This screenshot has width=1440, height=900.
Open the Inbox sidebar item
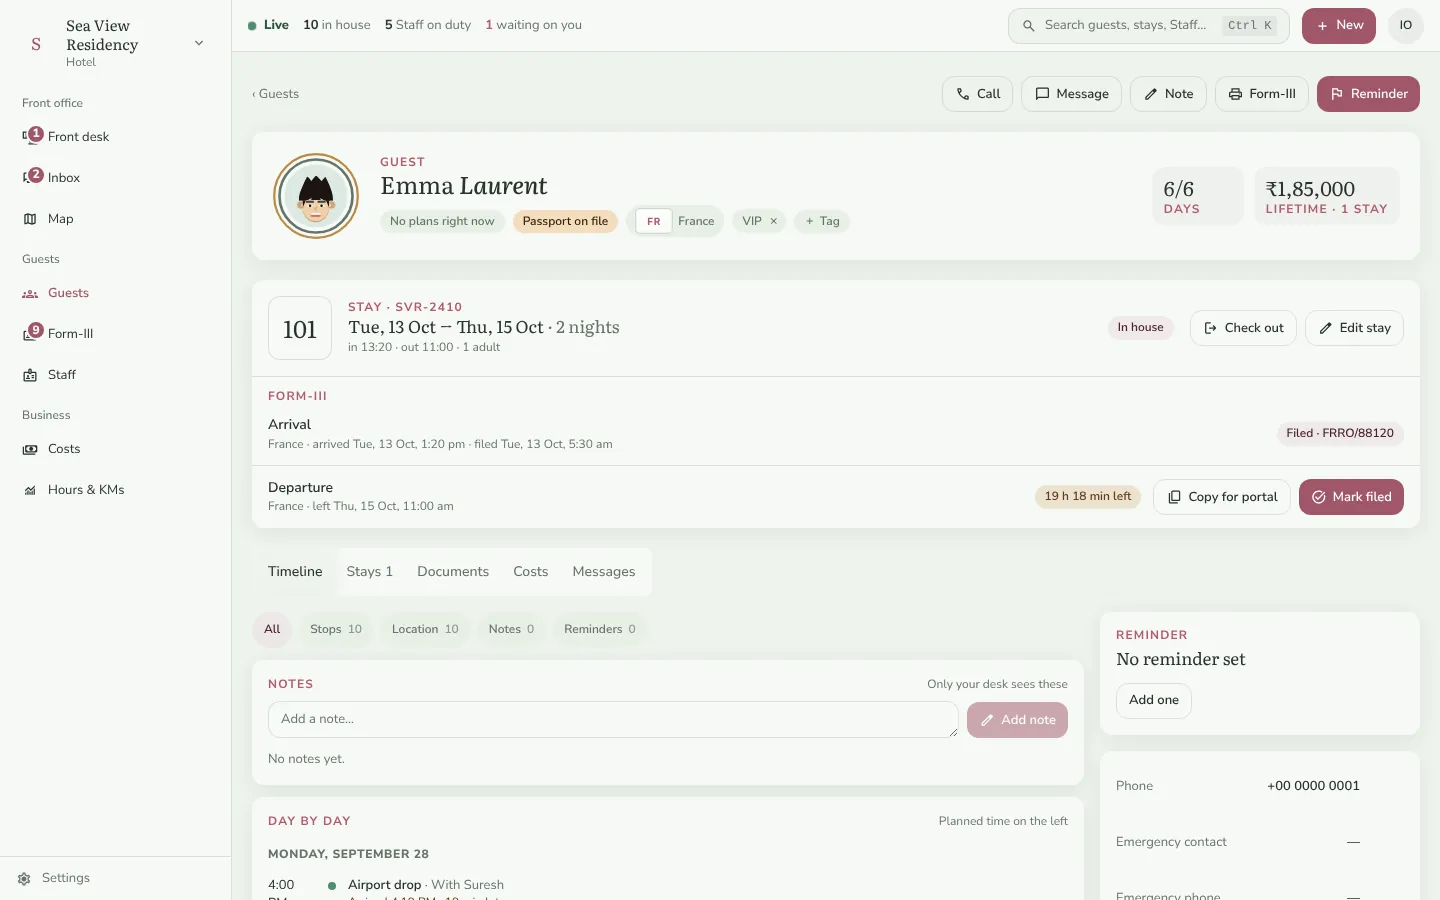click(115, 178)
